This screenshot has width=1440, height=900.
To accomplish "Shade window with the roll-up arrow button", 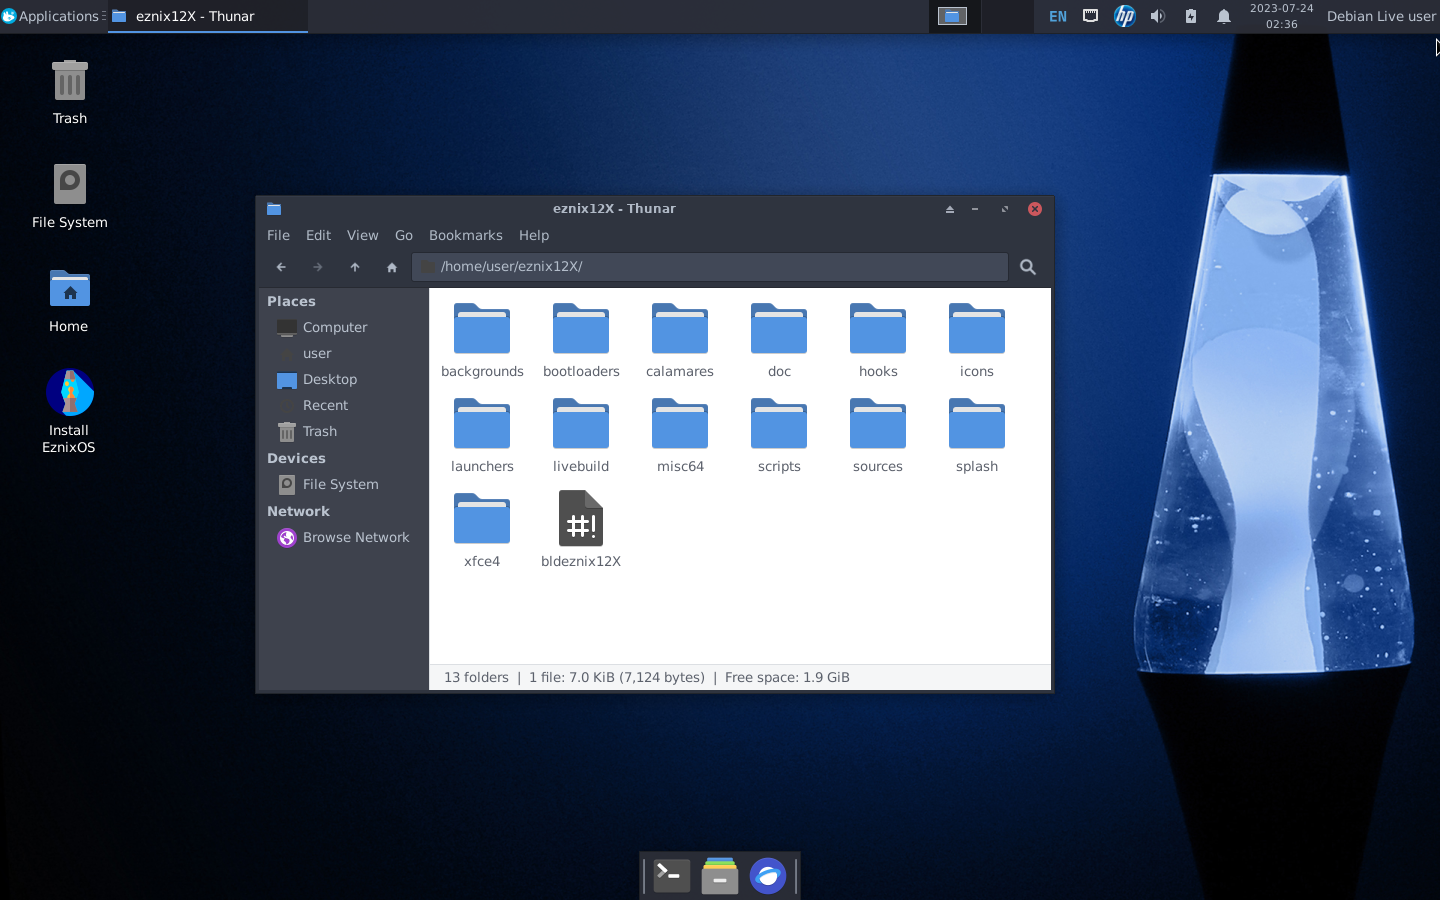I will coord(950,209).
